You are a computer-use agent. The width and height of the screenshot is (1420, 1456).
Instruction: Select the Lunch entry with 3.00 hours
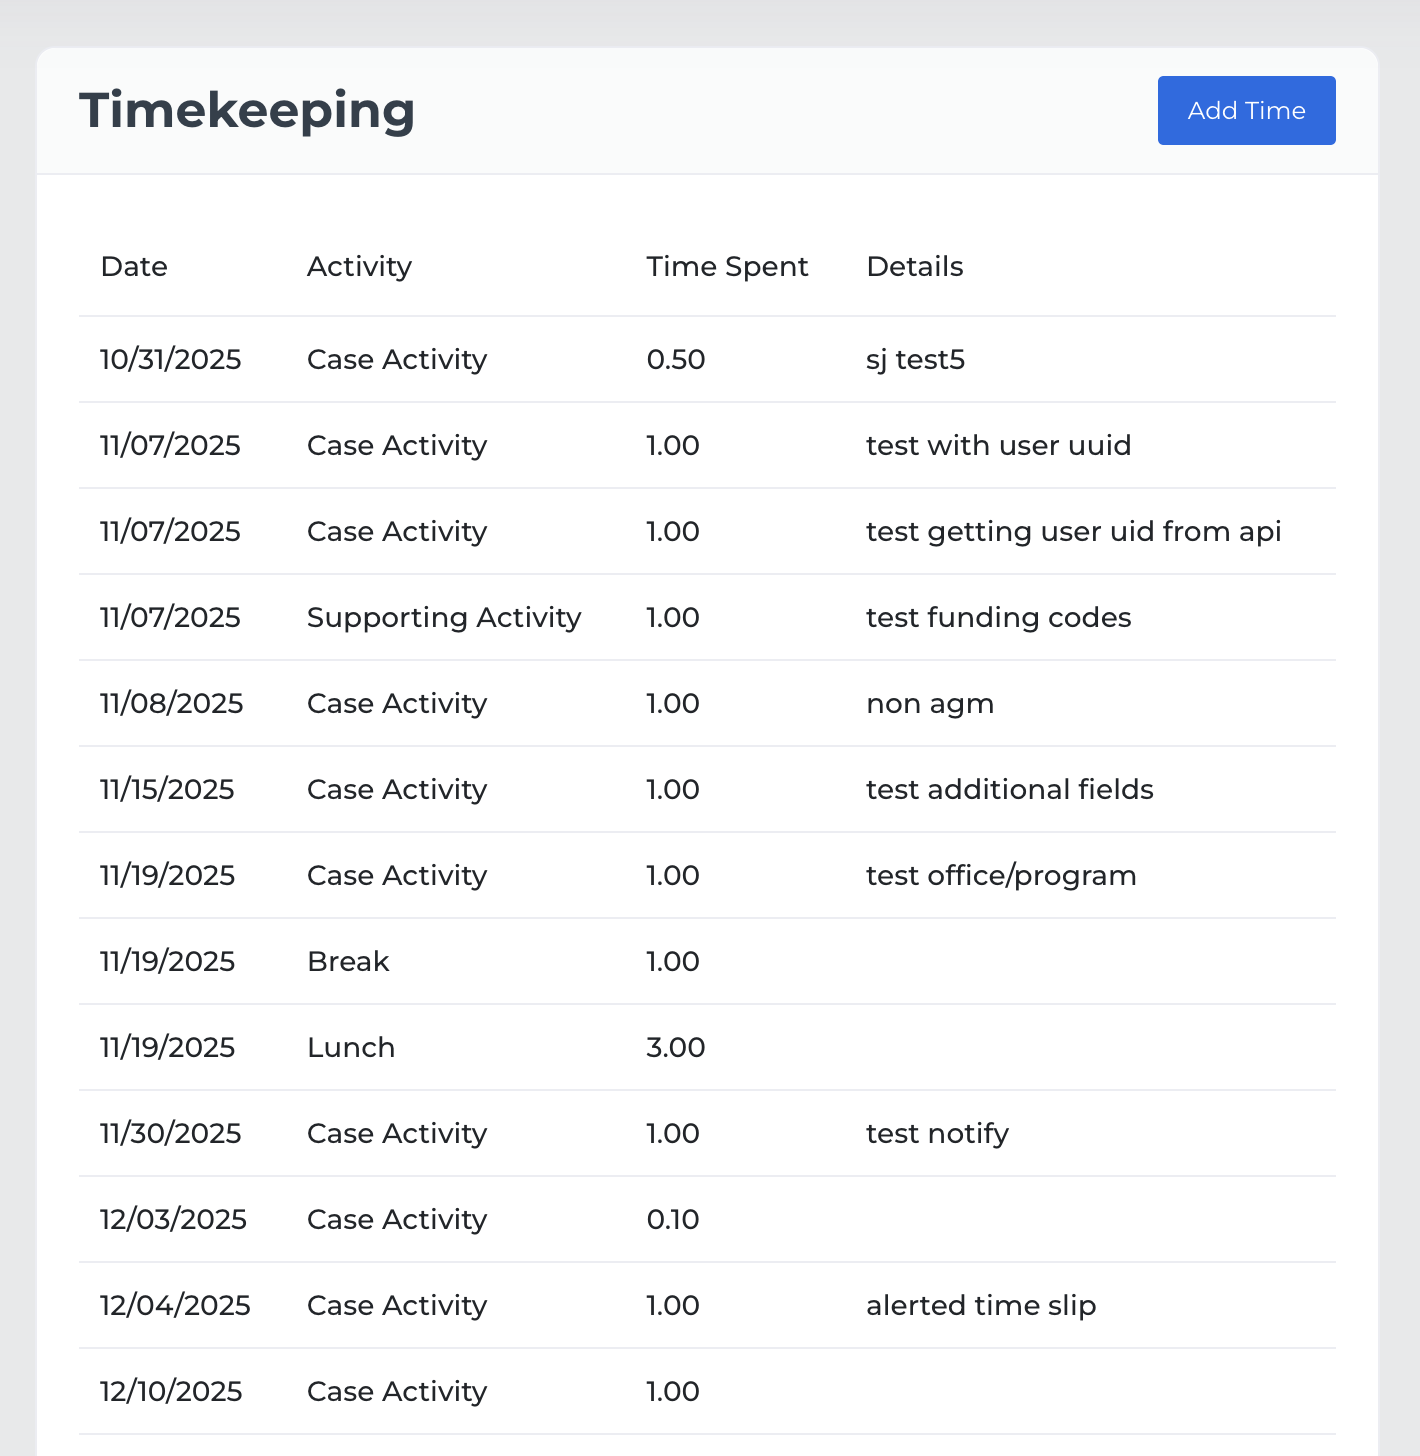pyautogui.click(x=707, y=1048)
